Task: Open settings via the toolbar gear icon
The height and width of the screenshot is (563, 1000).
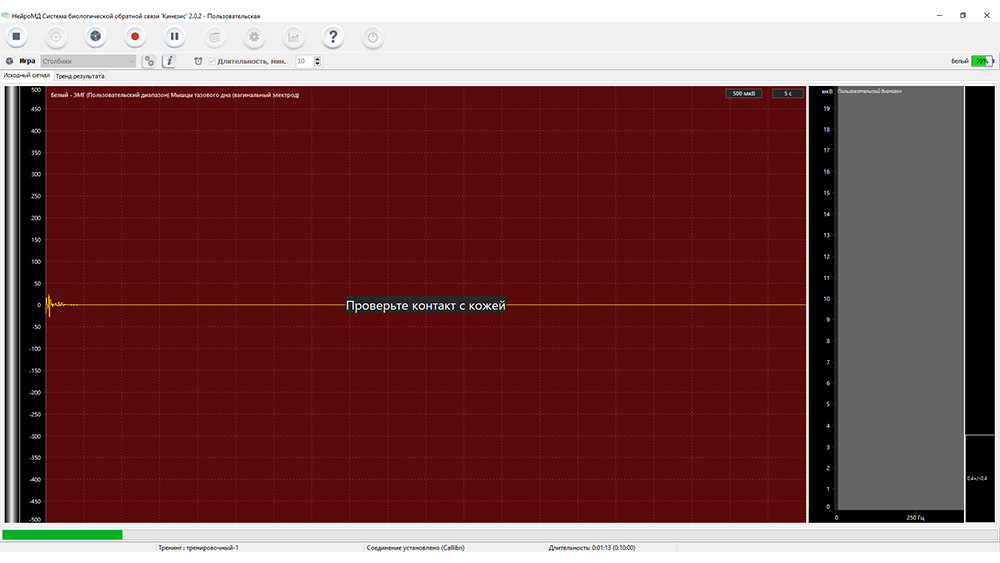Action: (x=254, y=36)
